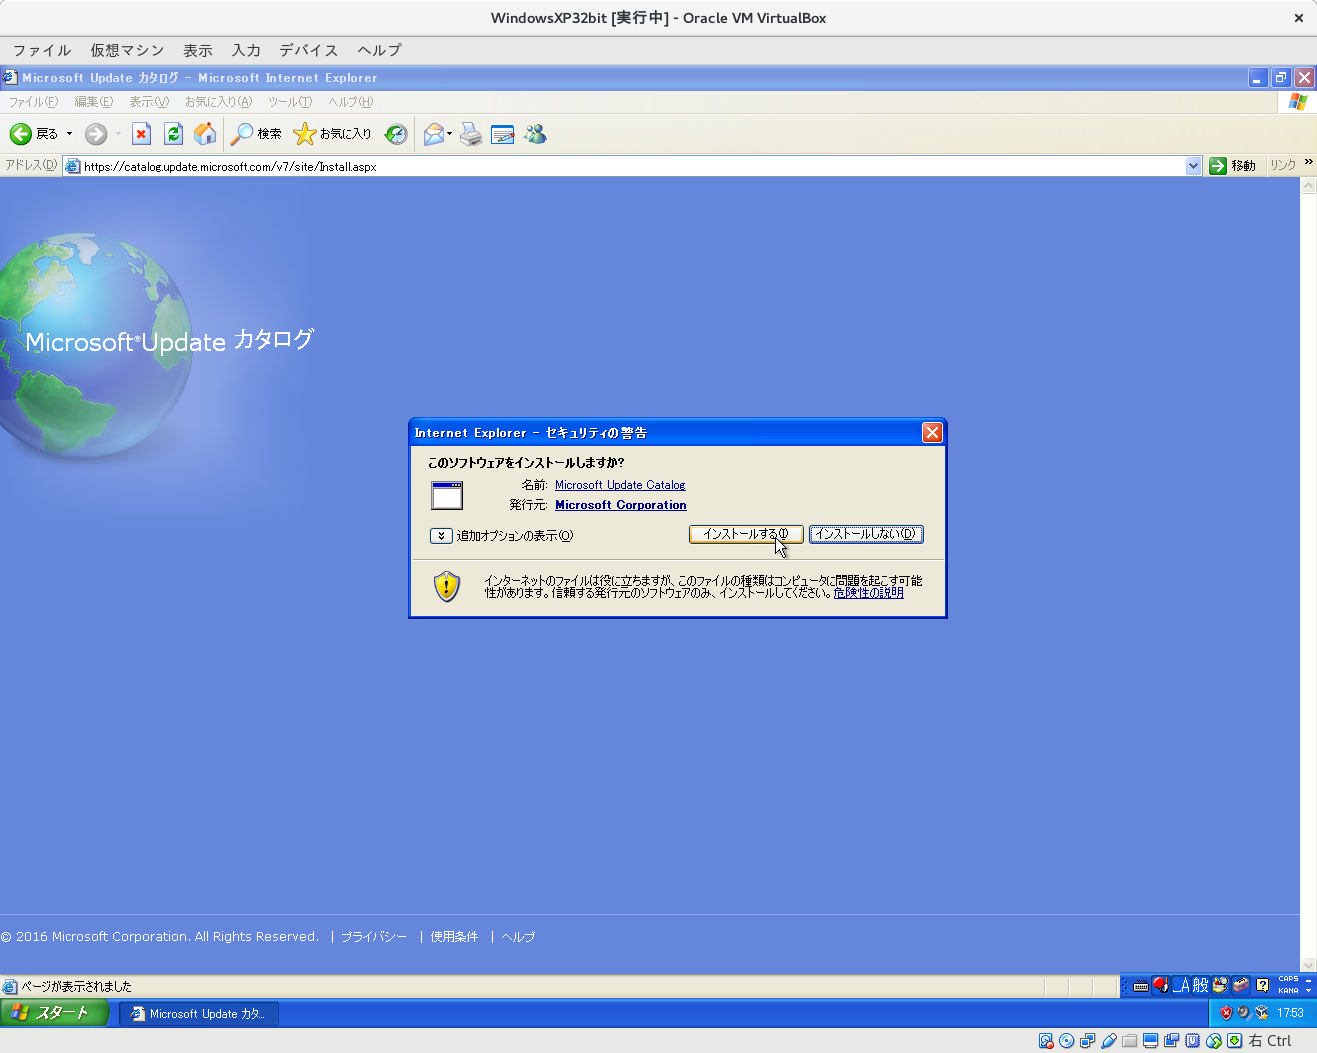The width and height of the screenshot is (1317, 1053).
Task: Open the IME tools toolbox icon
Action: coord(1241,986)
